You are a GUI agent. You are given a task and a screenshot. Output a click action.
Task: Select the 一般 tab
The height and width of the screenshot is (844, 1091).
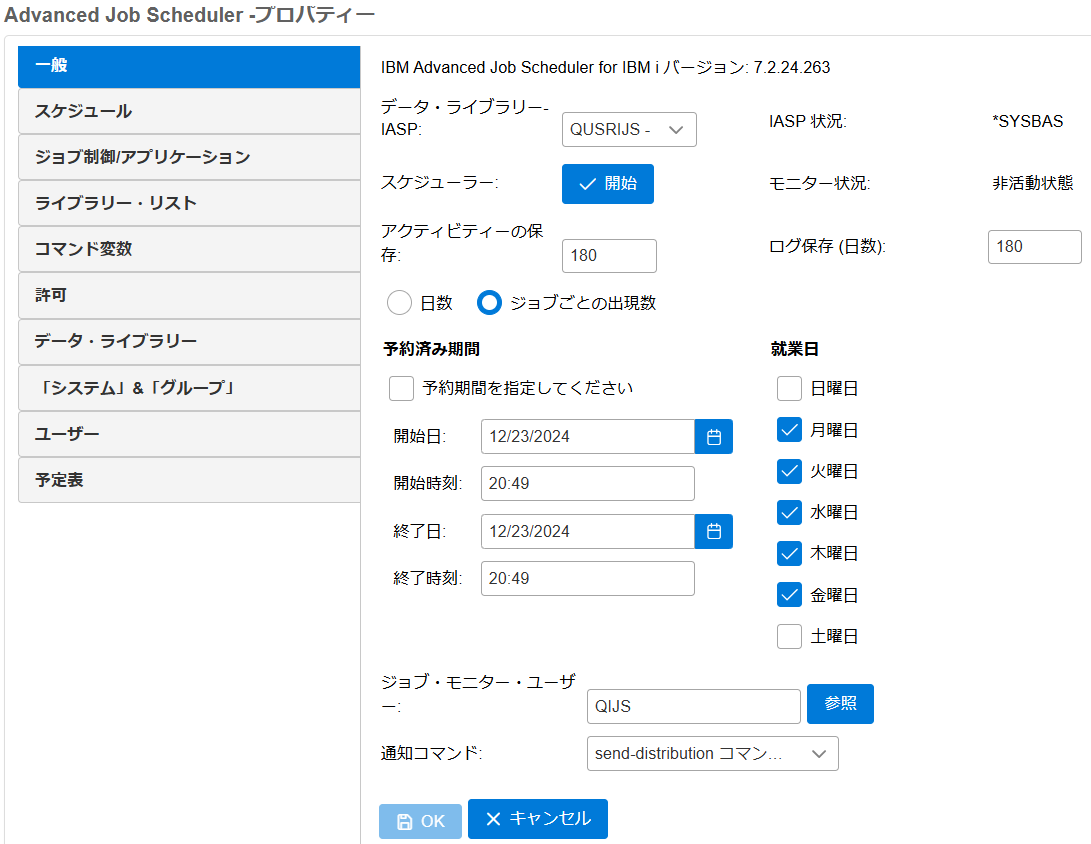[189, 66]
